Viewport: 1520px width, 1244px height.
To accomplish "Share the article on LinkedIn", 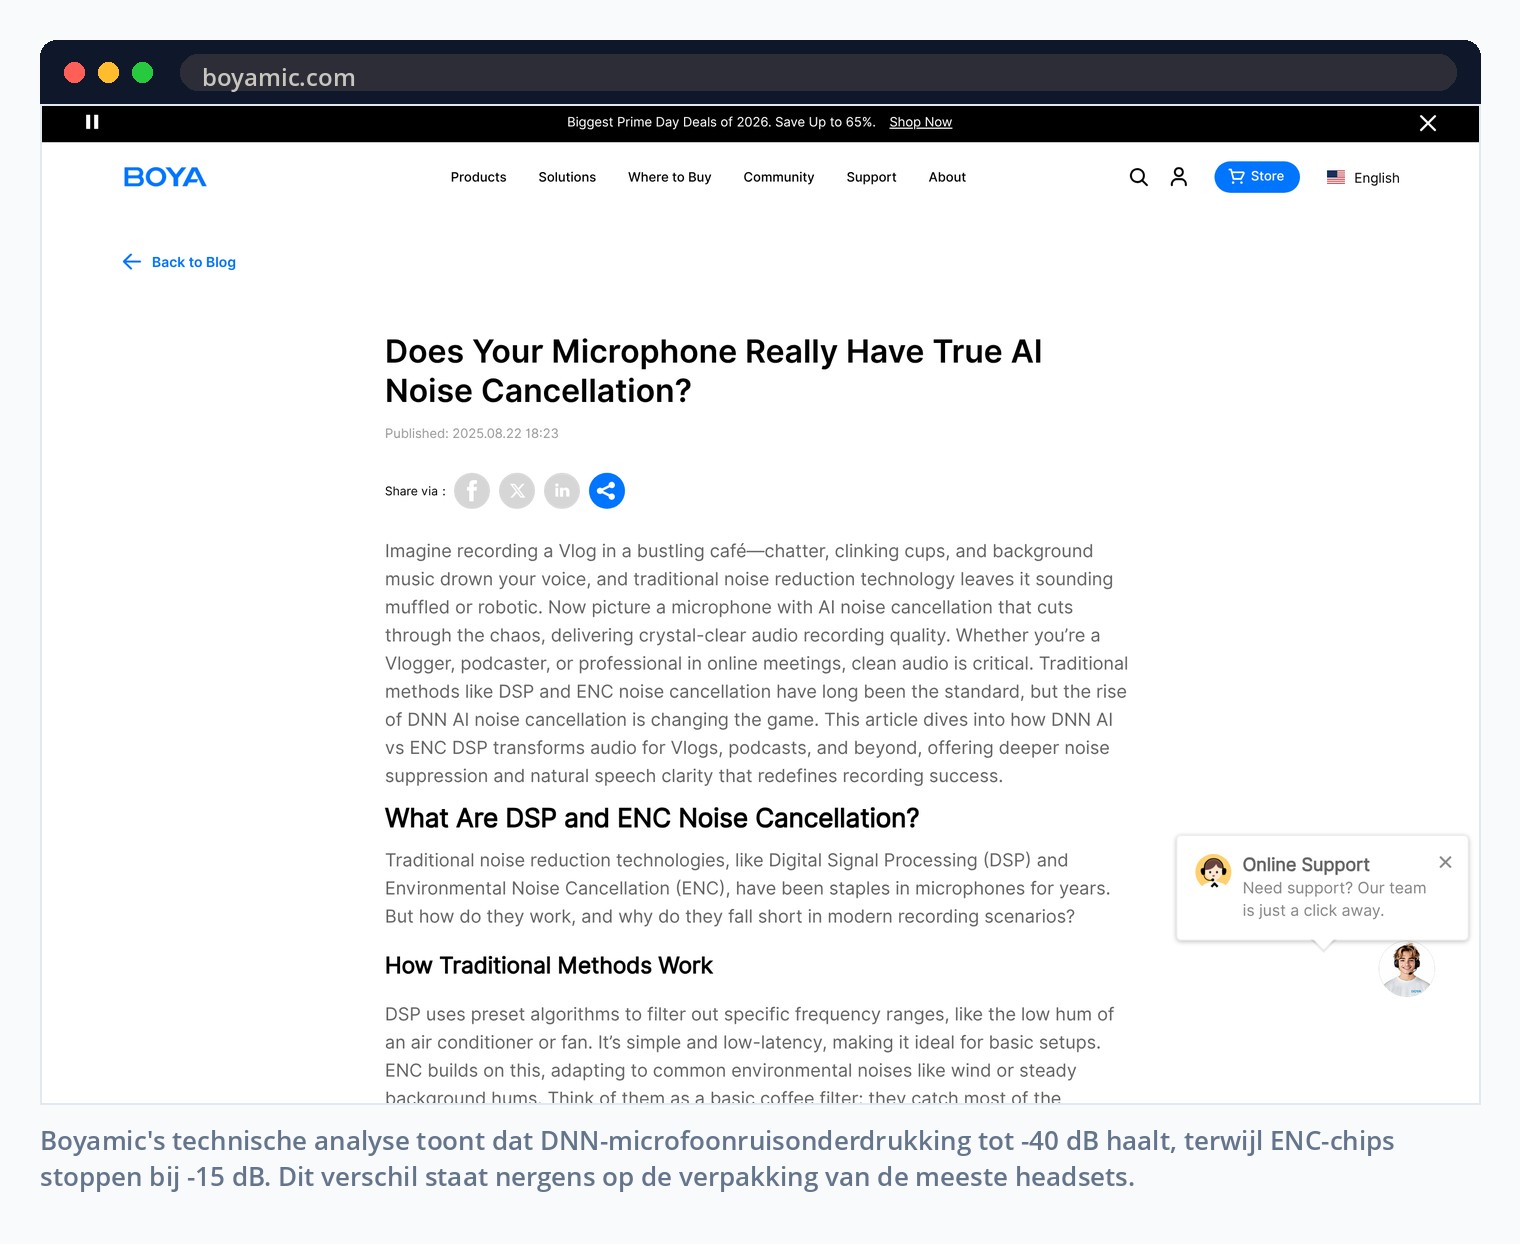I will 562,491.
